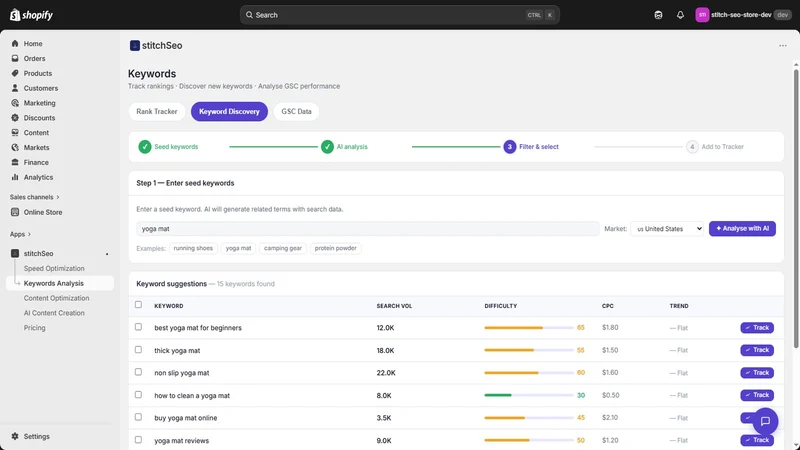Open Speed Optimization in stitchSeo menu
The width and height of the screenshot is (800, 450).
click(x=54, y=268)
